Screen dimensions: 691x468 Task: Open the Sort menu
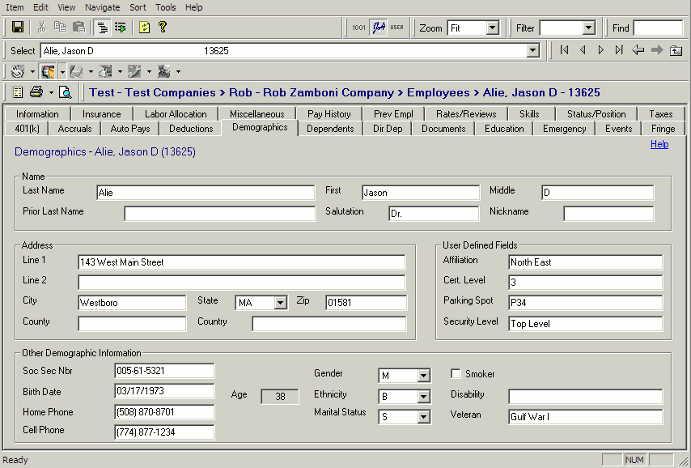(137, 7)
